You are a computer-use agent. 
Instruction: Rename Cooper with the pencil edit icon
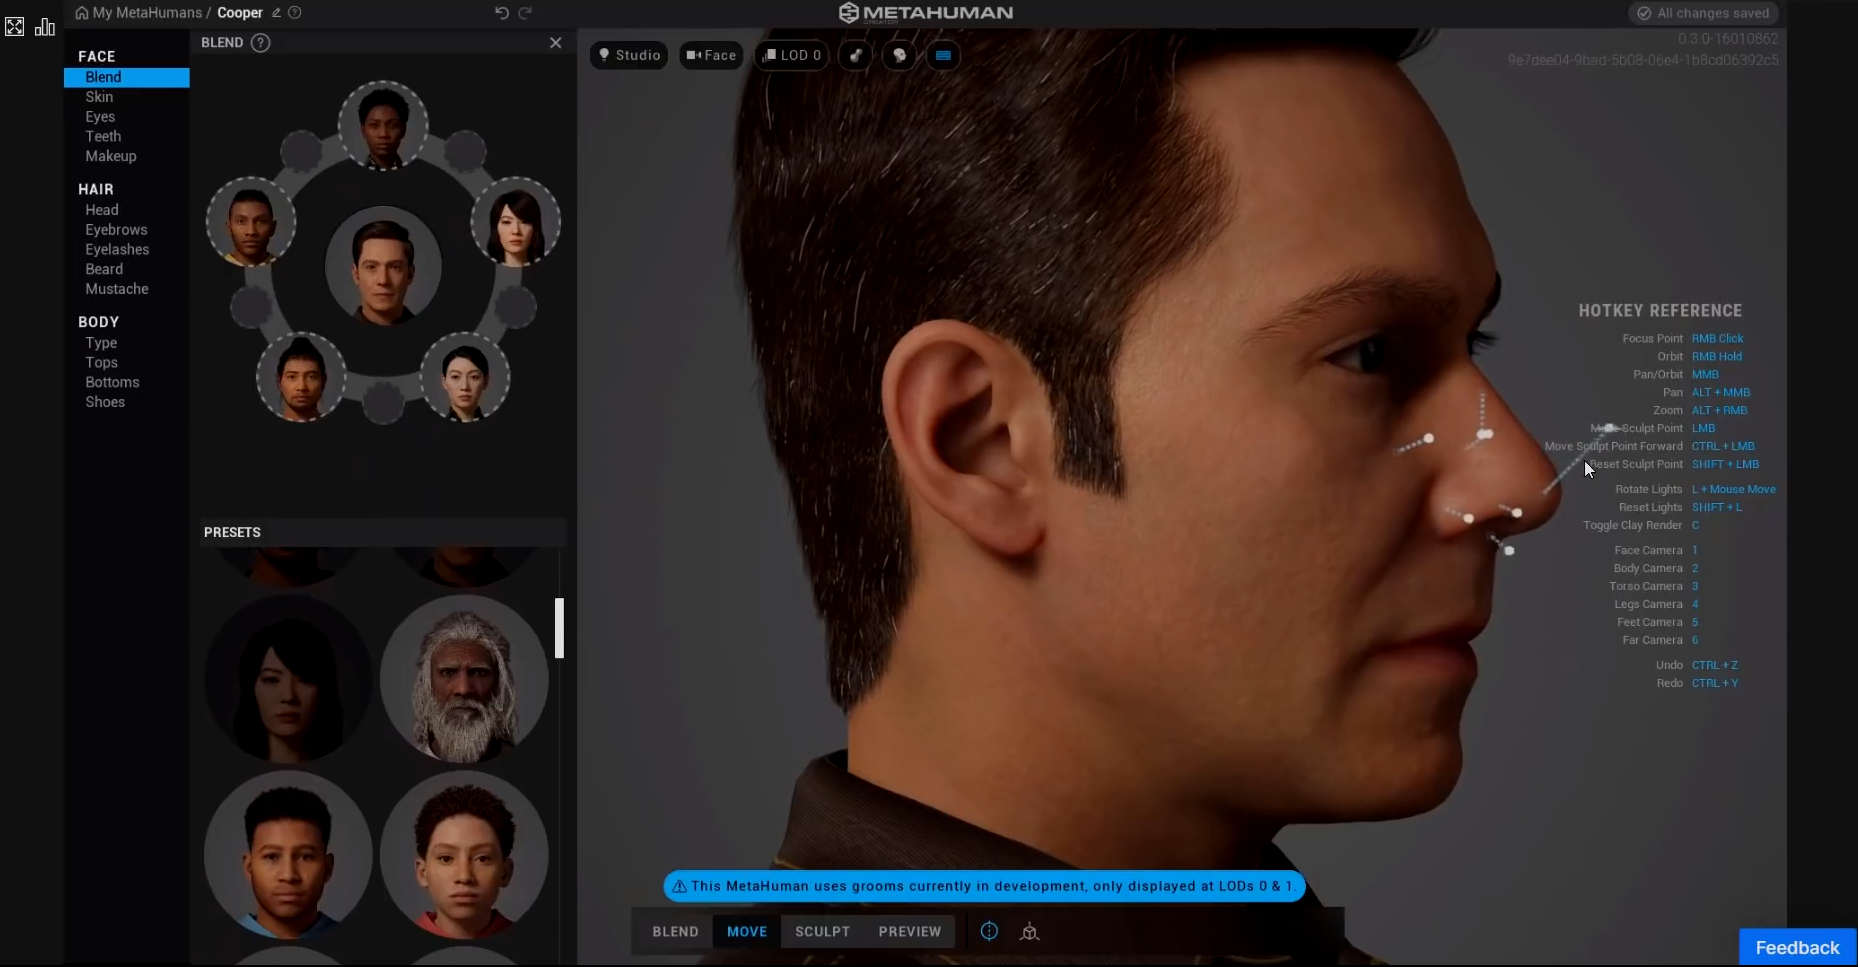(276, 13)
